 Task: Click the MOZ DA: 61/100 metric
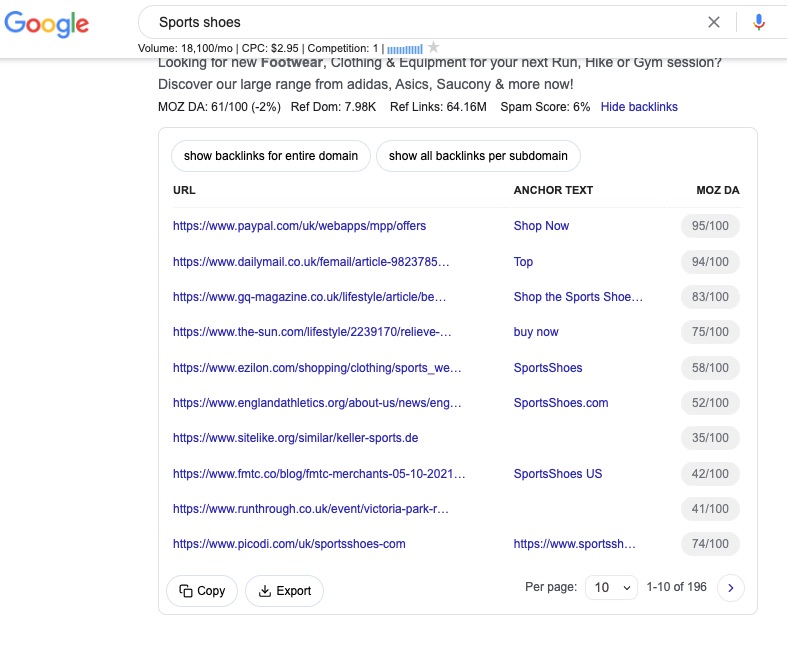pos(219,107)
